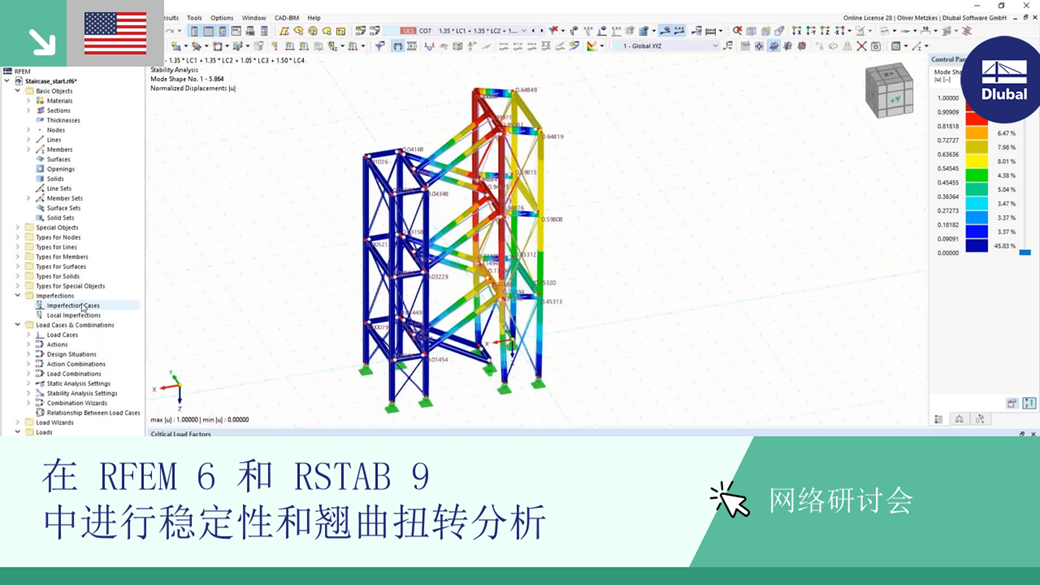Click the red color swatch in legend

[x=976, y=119]
